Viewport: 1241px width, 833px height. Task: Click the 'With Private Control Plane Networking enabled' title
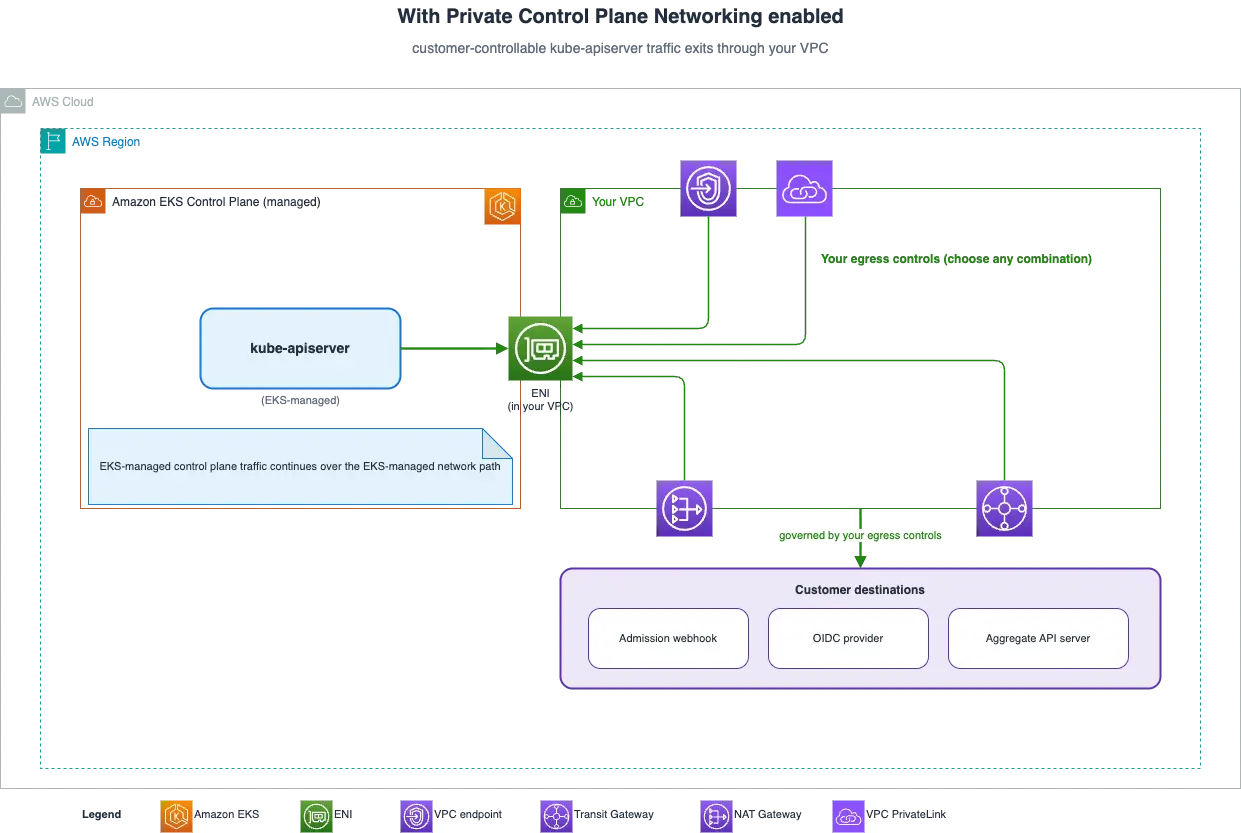620,16
